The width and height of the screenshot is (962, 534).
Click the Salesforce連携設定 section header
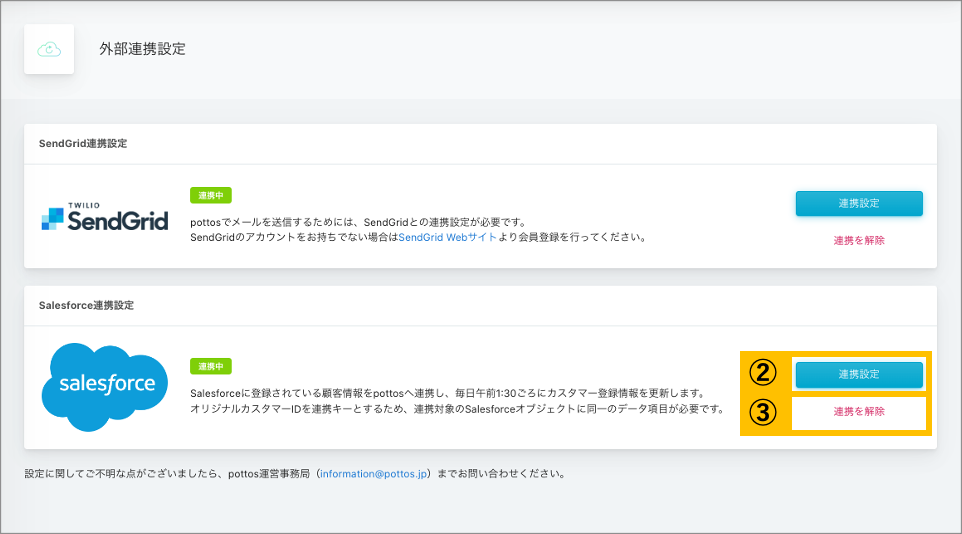coord(86,306)
